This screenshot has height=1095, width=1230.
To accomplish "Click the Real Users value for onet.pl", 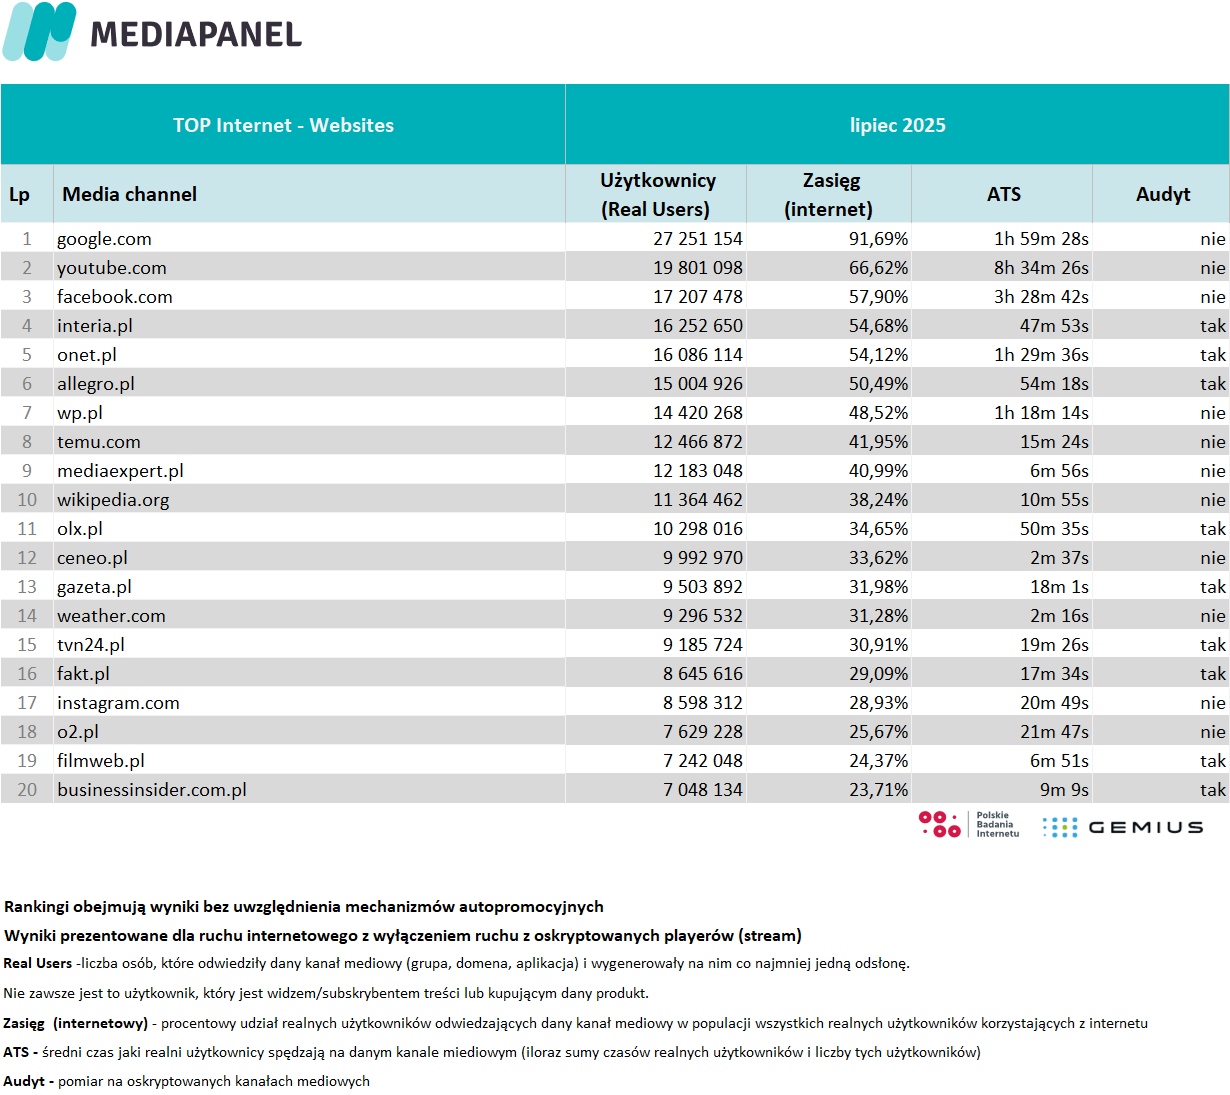I will tap(698, 355).
